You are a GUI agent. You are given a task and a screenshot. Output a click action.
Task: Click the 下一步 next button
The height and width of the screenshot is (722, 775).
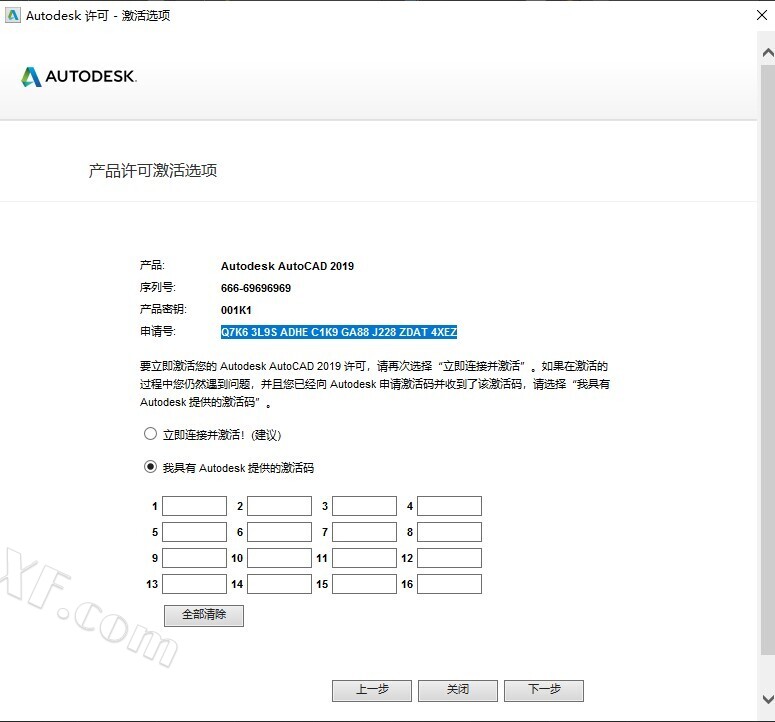click(x=544, y=690)
